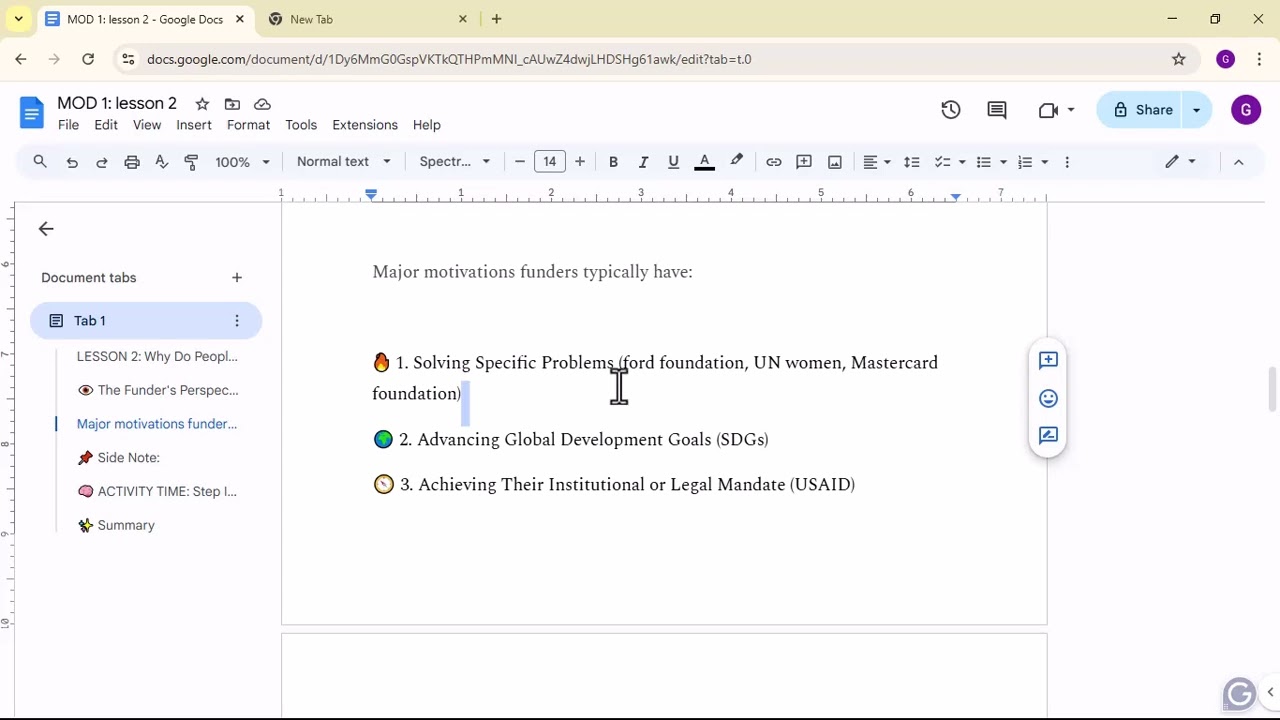1280x720 pixels.
Task: Open version history
Action: tap(951, 110)
